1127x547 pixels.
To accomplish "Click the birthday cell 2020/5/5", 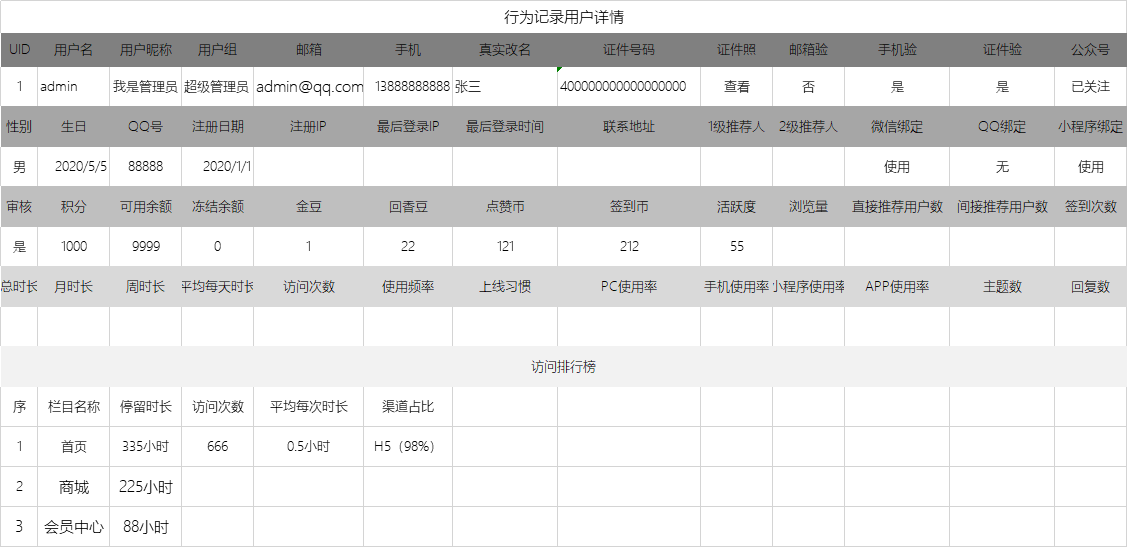I will point(80,167).
